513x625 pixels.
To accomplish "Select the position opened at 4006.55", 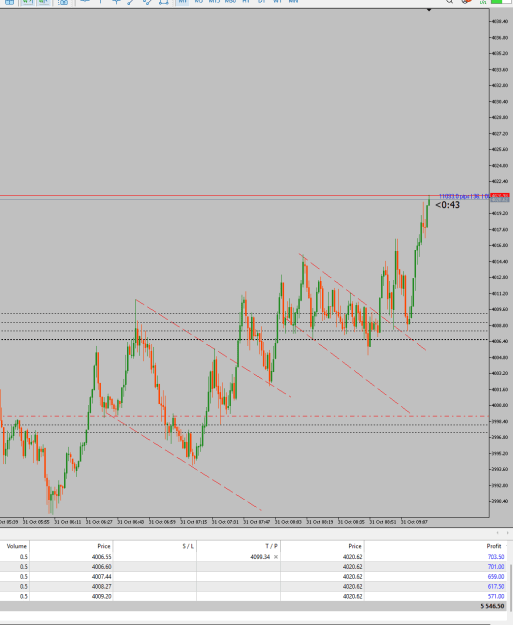I will click(255, 557).
